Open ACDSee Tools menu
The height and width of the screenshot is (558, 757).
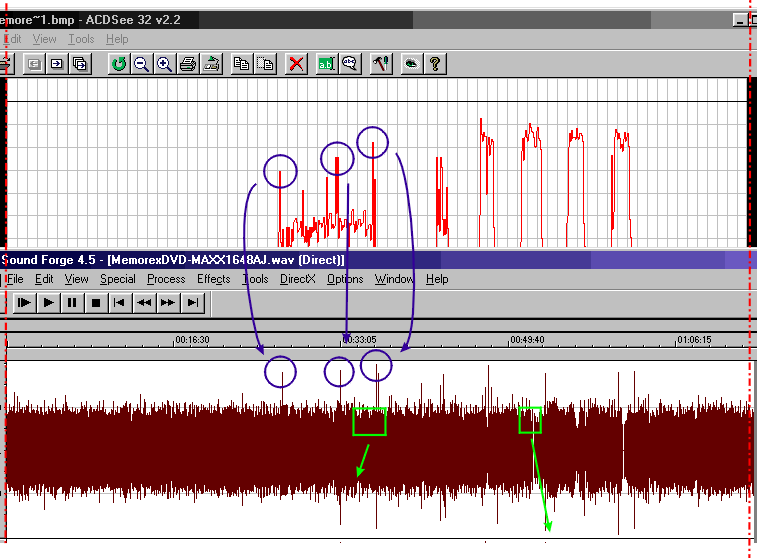[x=81, y=39]
